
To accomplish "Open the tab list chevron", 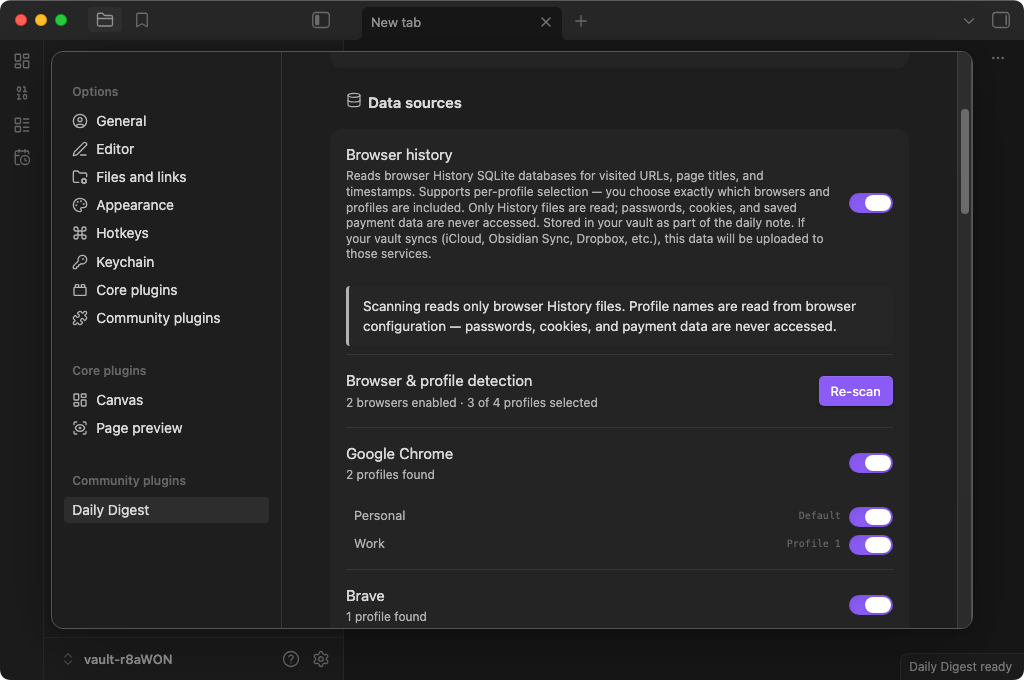I will coord(968,21).
